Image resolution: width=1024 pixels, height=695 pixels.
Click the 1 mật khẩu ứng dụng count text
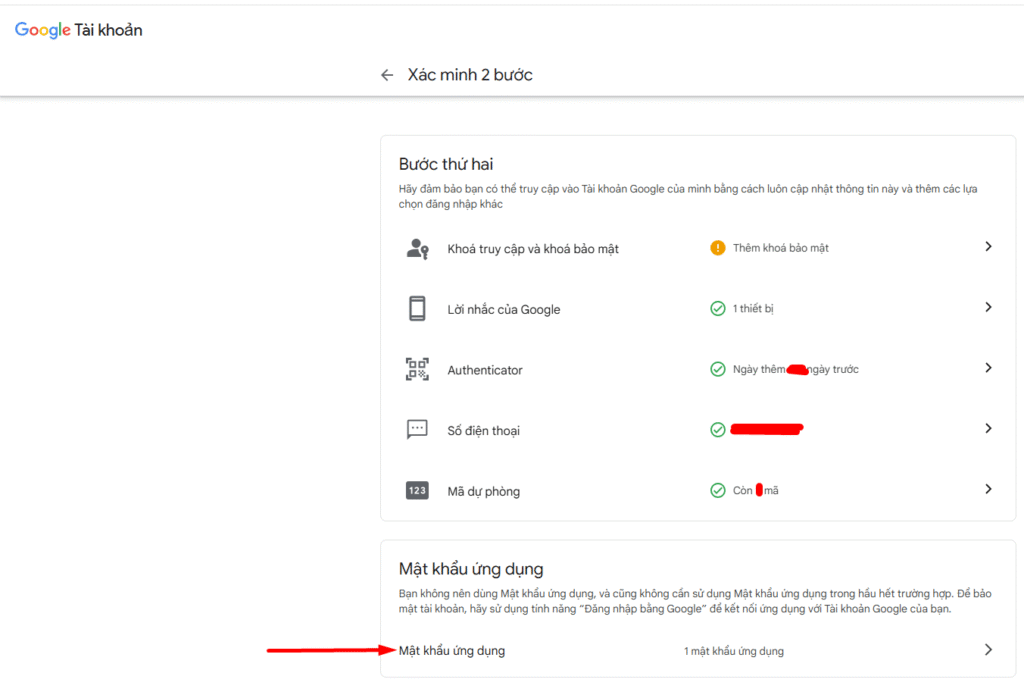click(733, 651)
